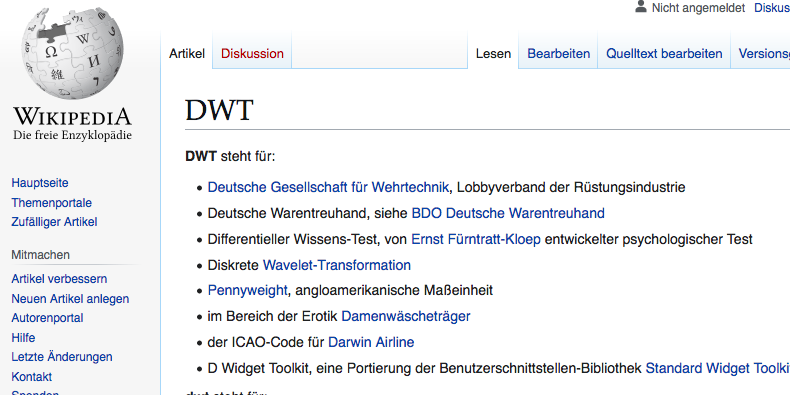
Task: Follow the Damenwäscheträger link
Action: [x=406, y=316]
